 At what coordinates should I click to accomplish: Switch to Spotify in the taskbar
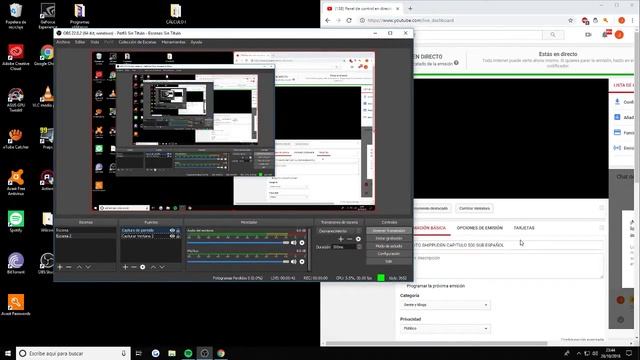(188, 353)
